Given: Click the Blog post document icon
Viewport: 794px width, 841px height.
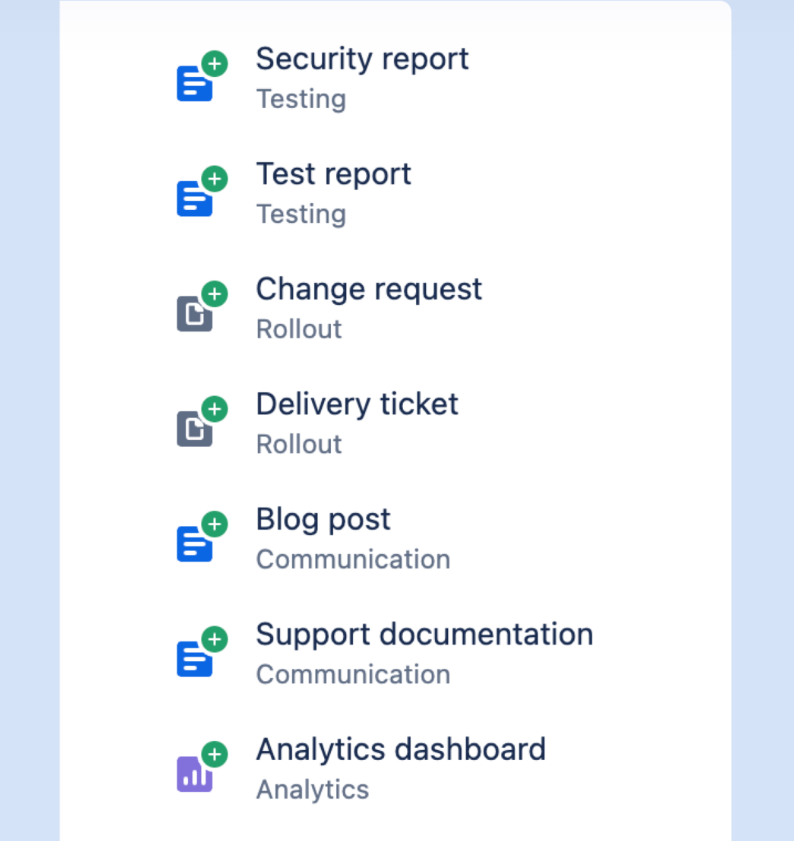Looking at the screenshot, I should click(x=195, y=544).
